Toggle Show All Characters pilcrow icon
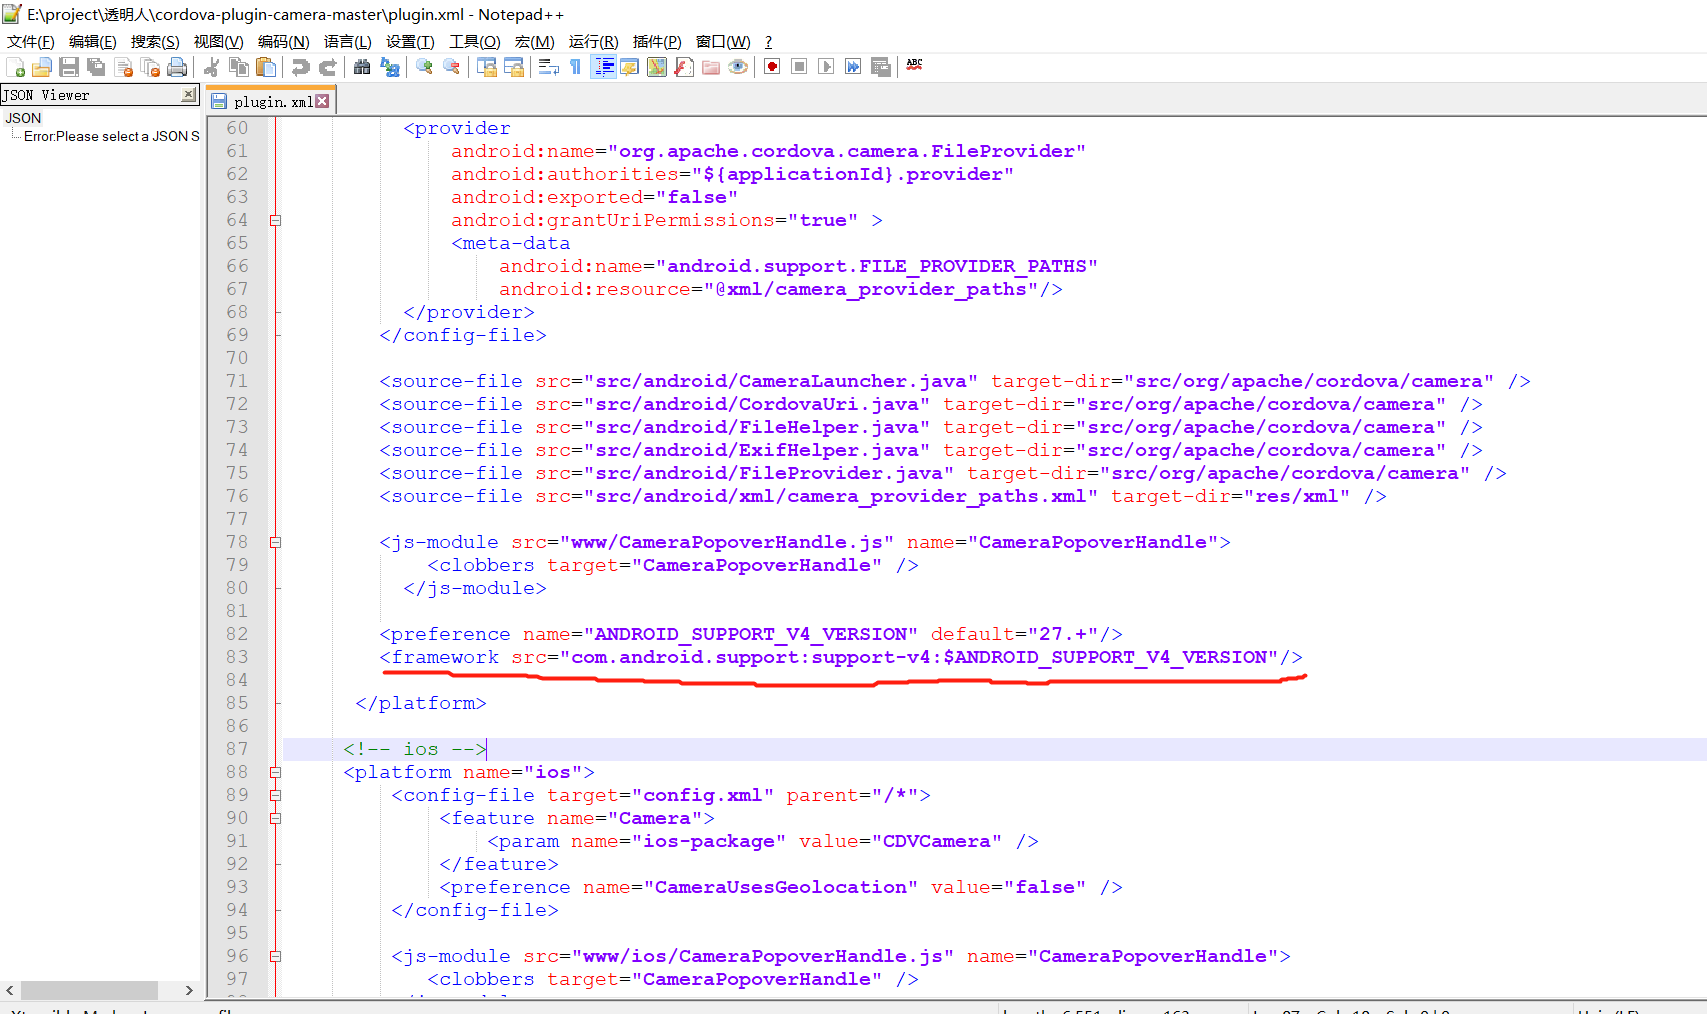The image size is (1707, 1014). 575,66
